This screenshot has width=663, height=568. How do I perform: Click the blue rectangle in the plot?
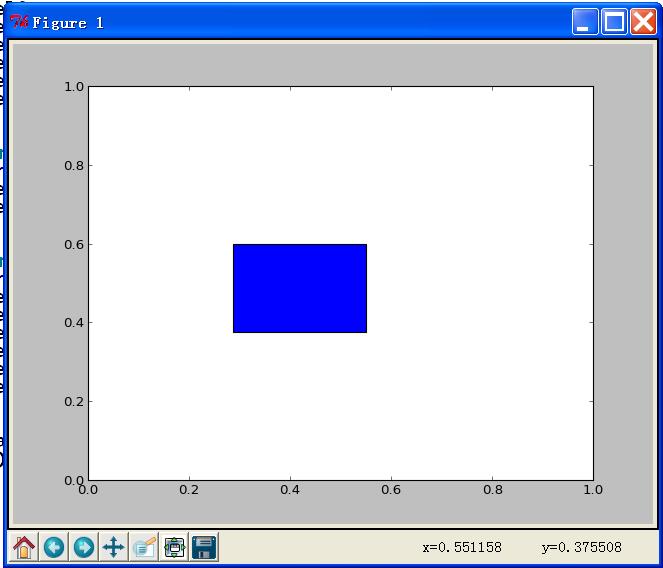point(300,288)
